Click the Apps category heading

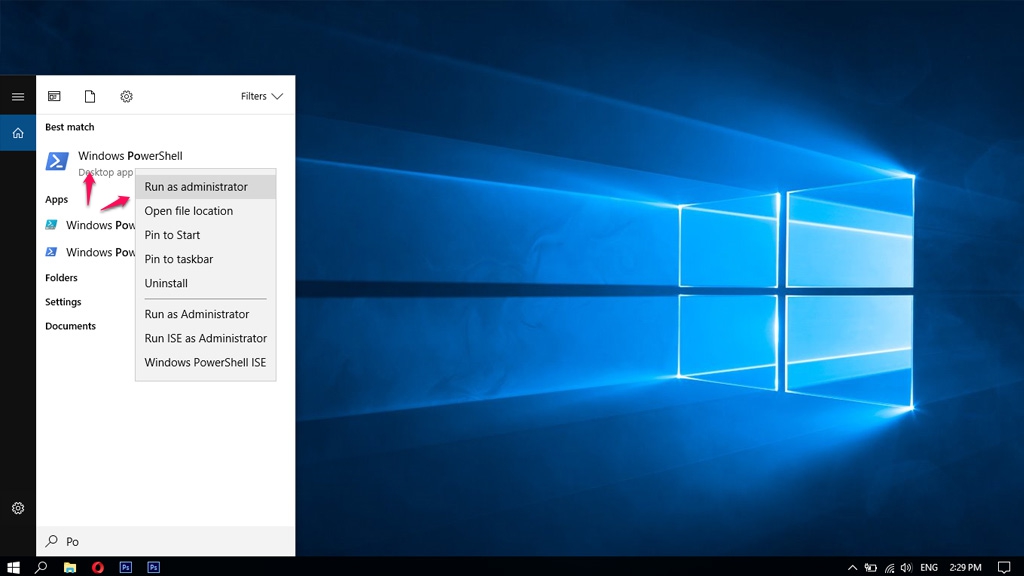tap(56, 199)
